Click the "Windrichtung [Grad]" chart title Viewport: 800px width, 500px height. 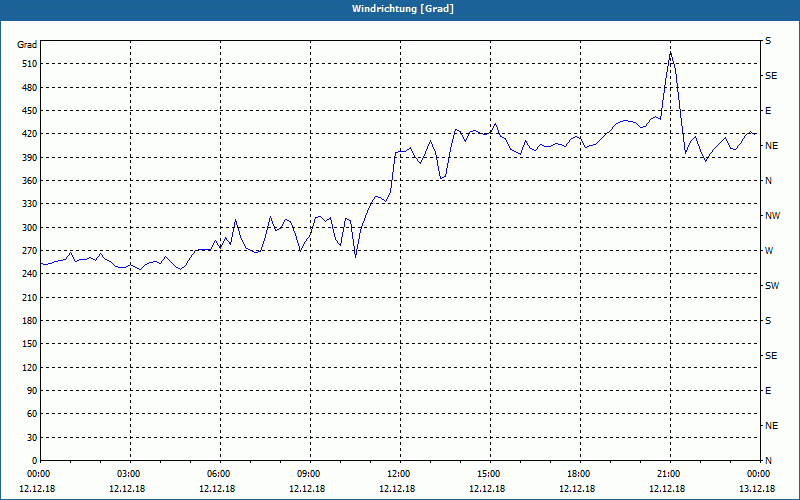coord(403,9)
